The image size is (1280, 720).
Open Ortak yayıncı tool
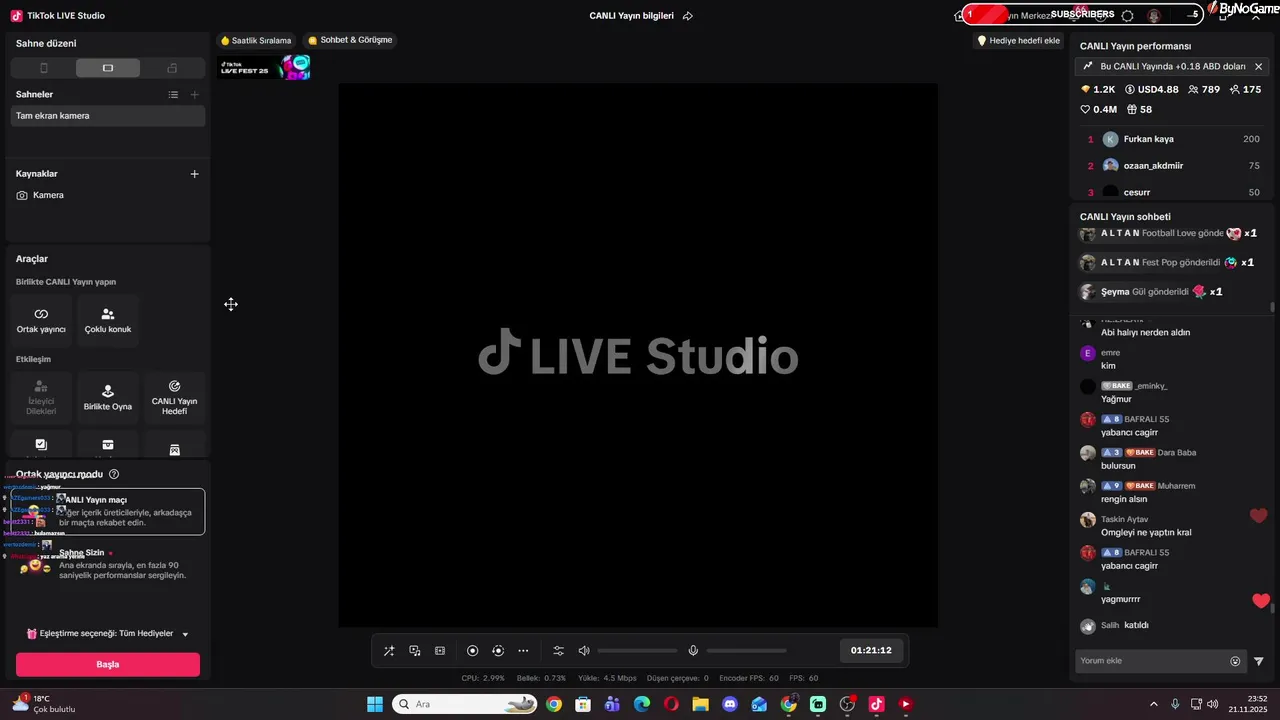click(x=41, y=321)
